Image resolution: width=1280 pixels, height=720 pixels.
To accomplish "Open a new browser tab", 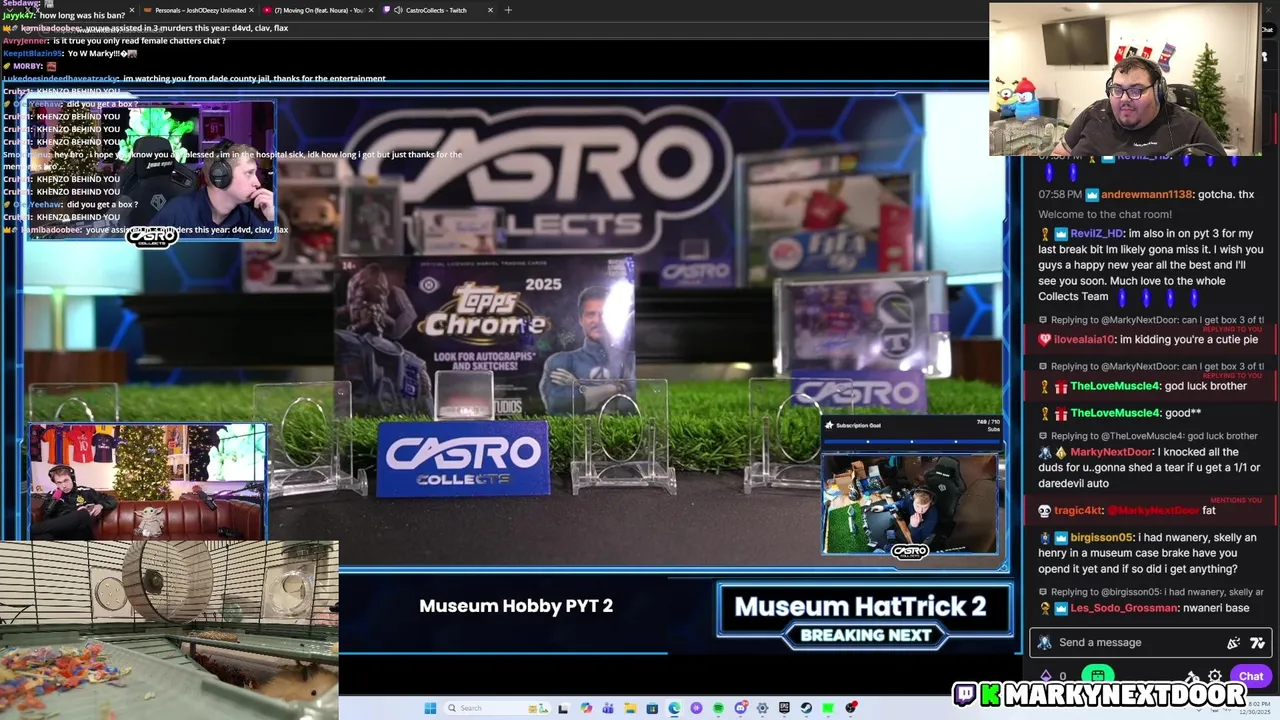I will pos(508,10).
